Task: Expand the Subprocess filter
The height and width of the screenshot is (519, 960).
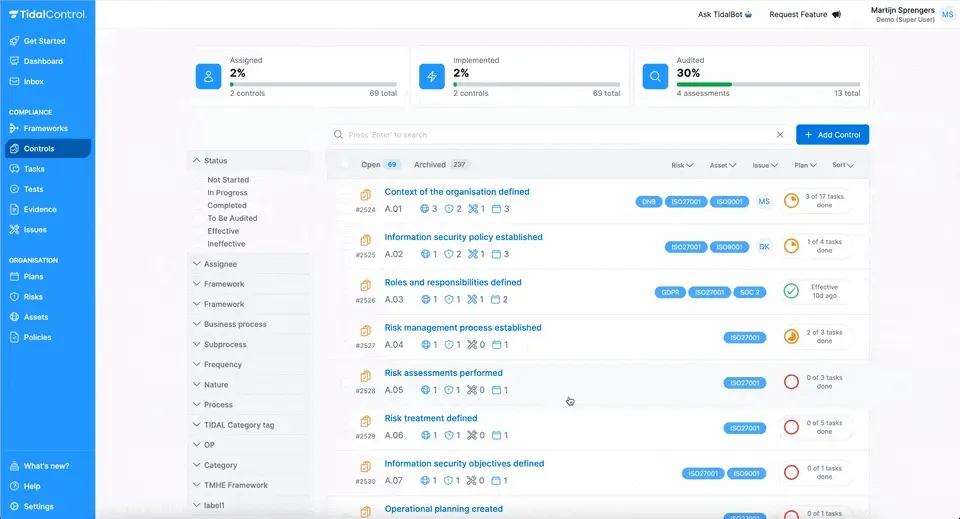Action: pyautogui.click(x=249, y=345)
